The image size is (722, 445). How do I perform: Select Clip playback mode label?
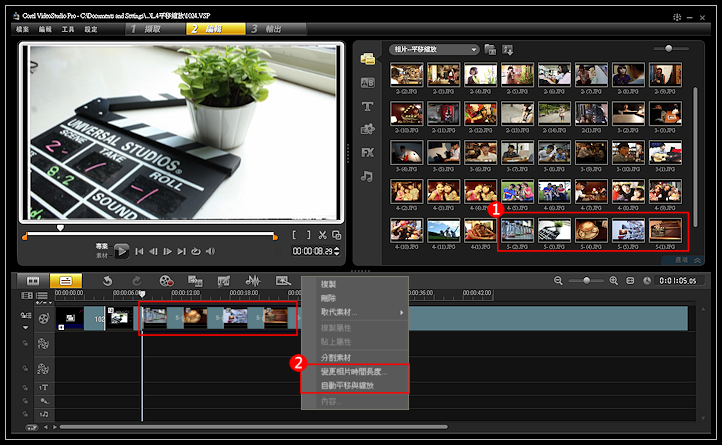point(102,255)
